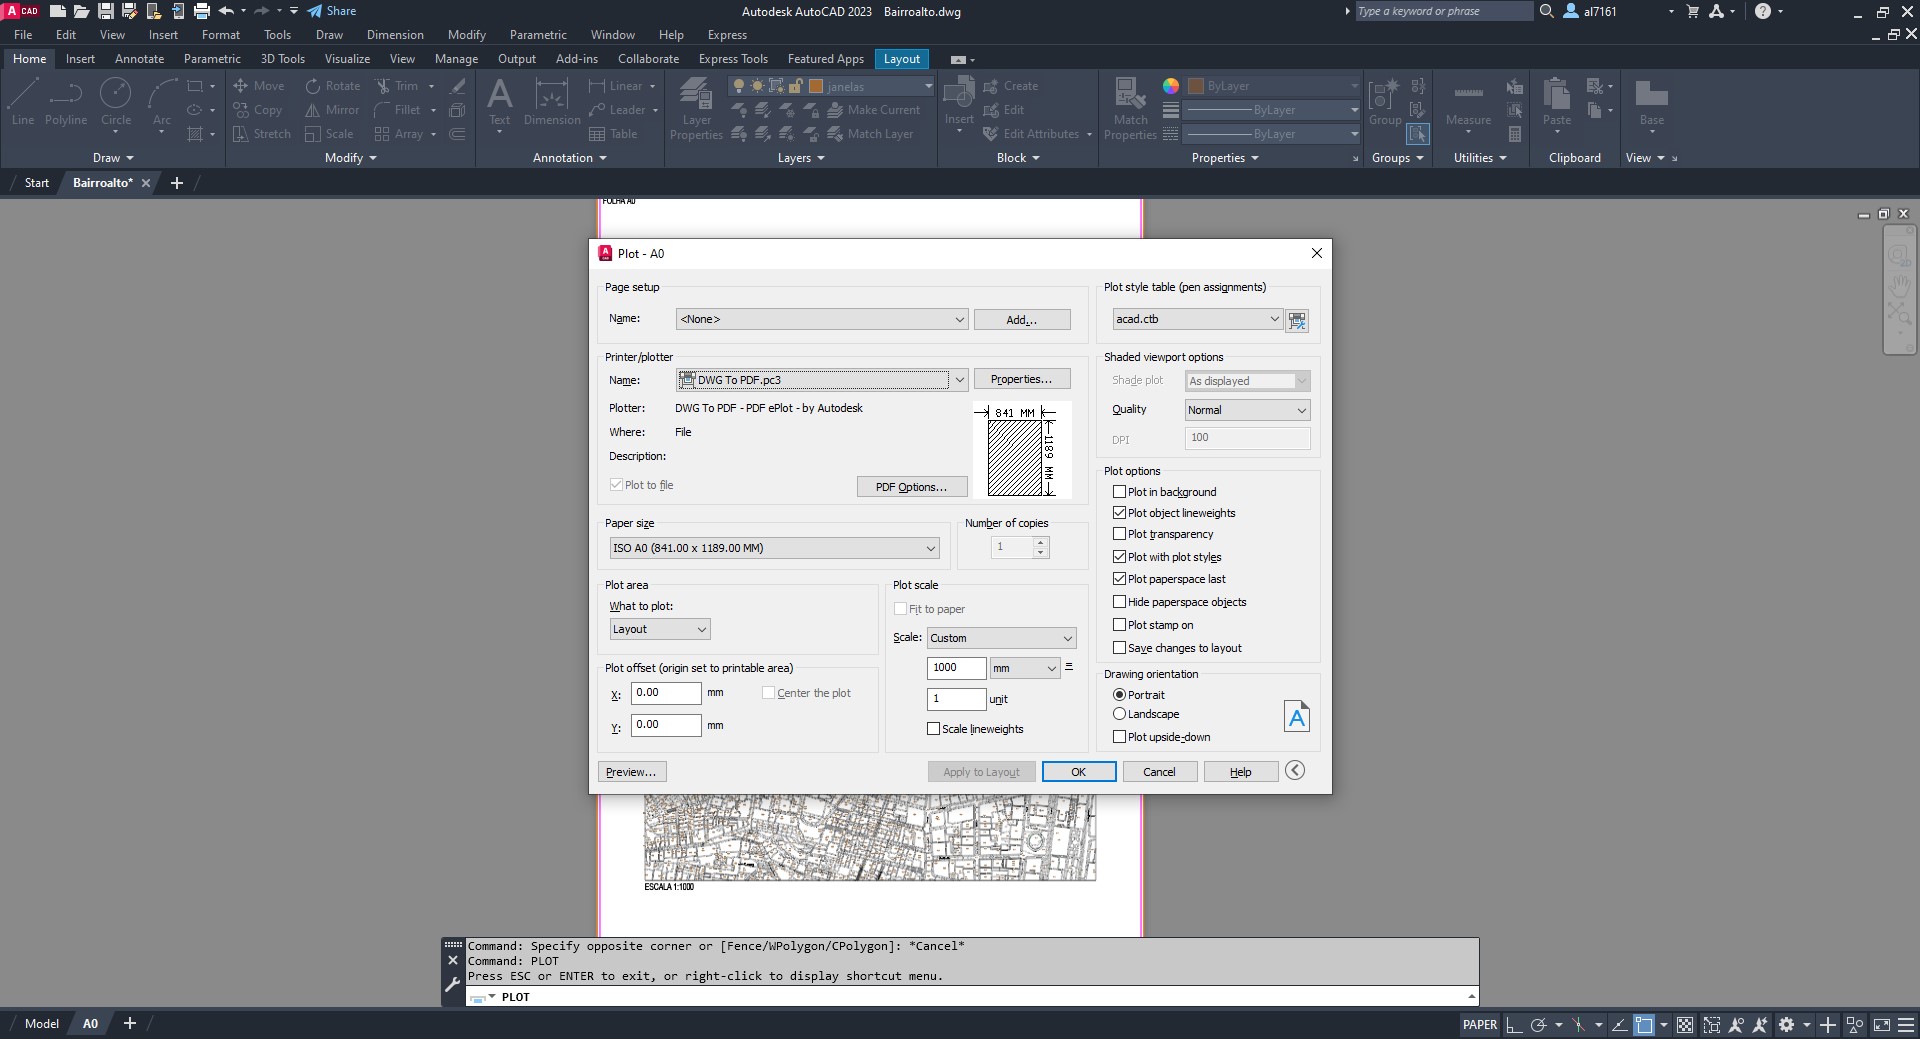The image size is (1920, 1039).
Task: Click the collapse dialog arrow icon
Action: (x=1295, y=770)
